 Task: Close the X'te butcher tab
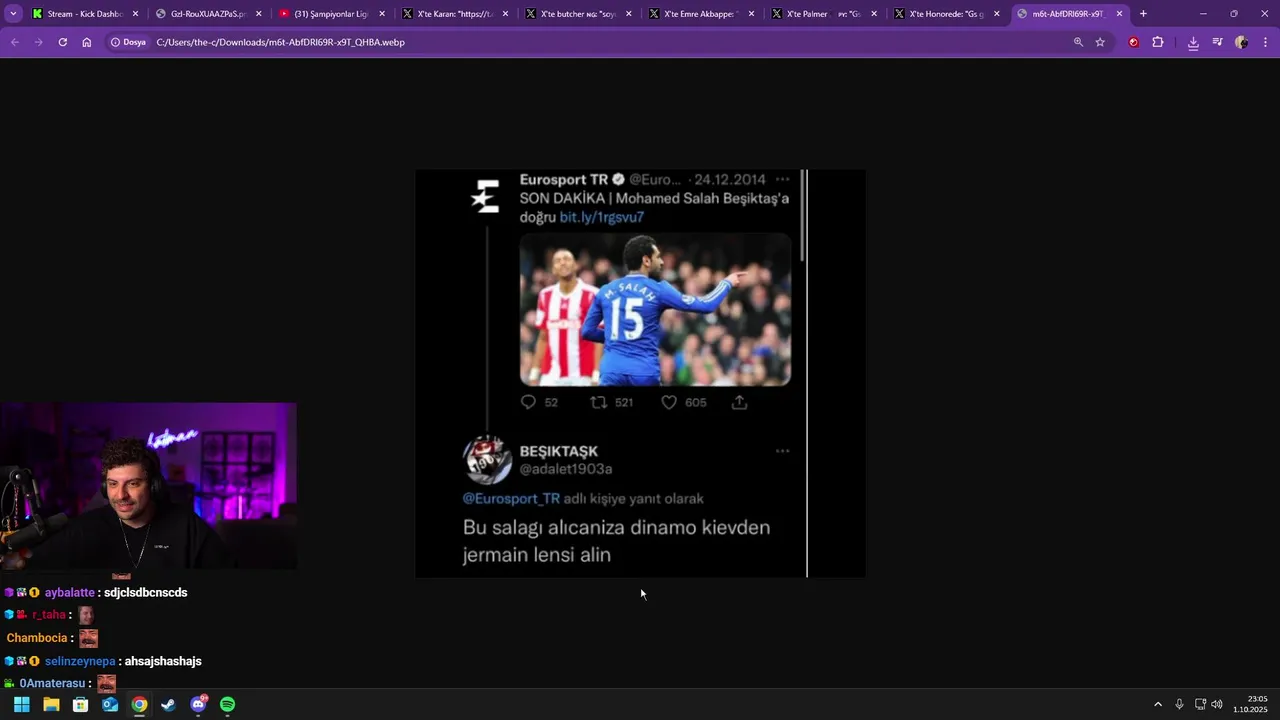628,14
